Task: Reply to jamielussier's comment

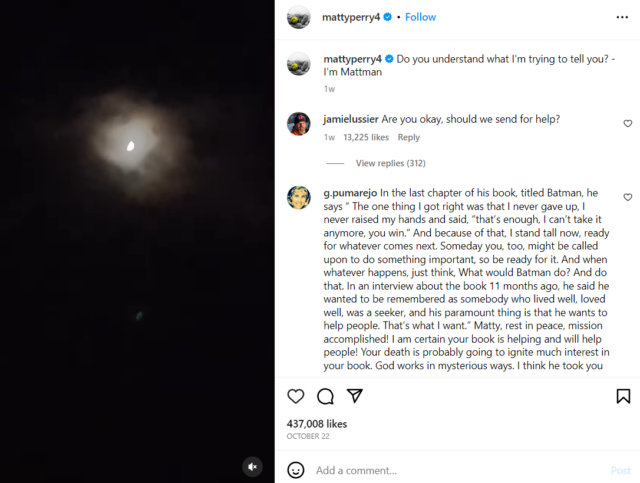Action: pos(408,138)
